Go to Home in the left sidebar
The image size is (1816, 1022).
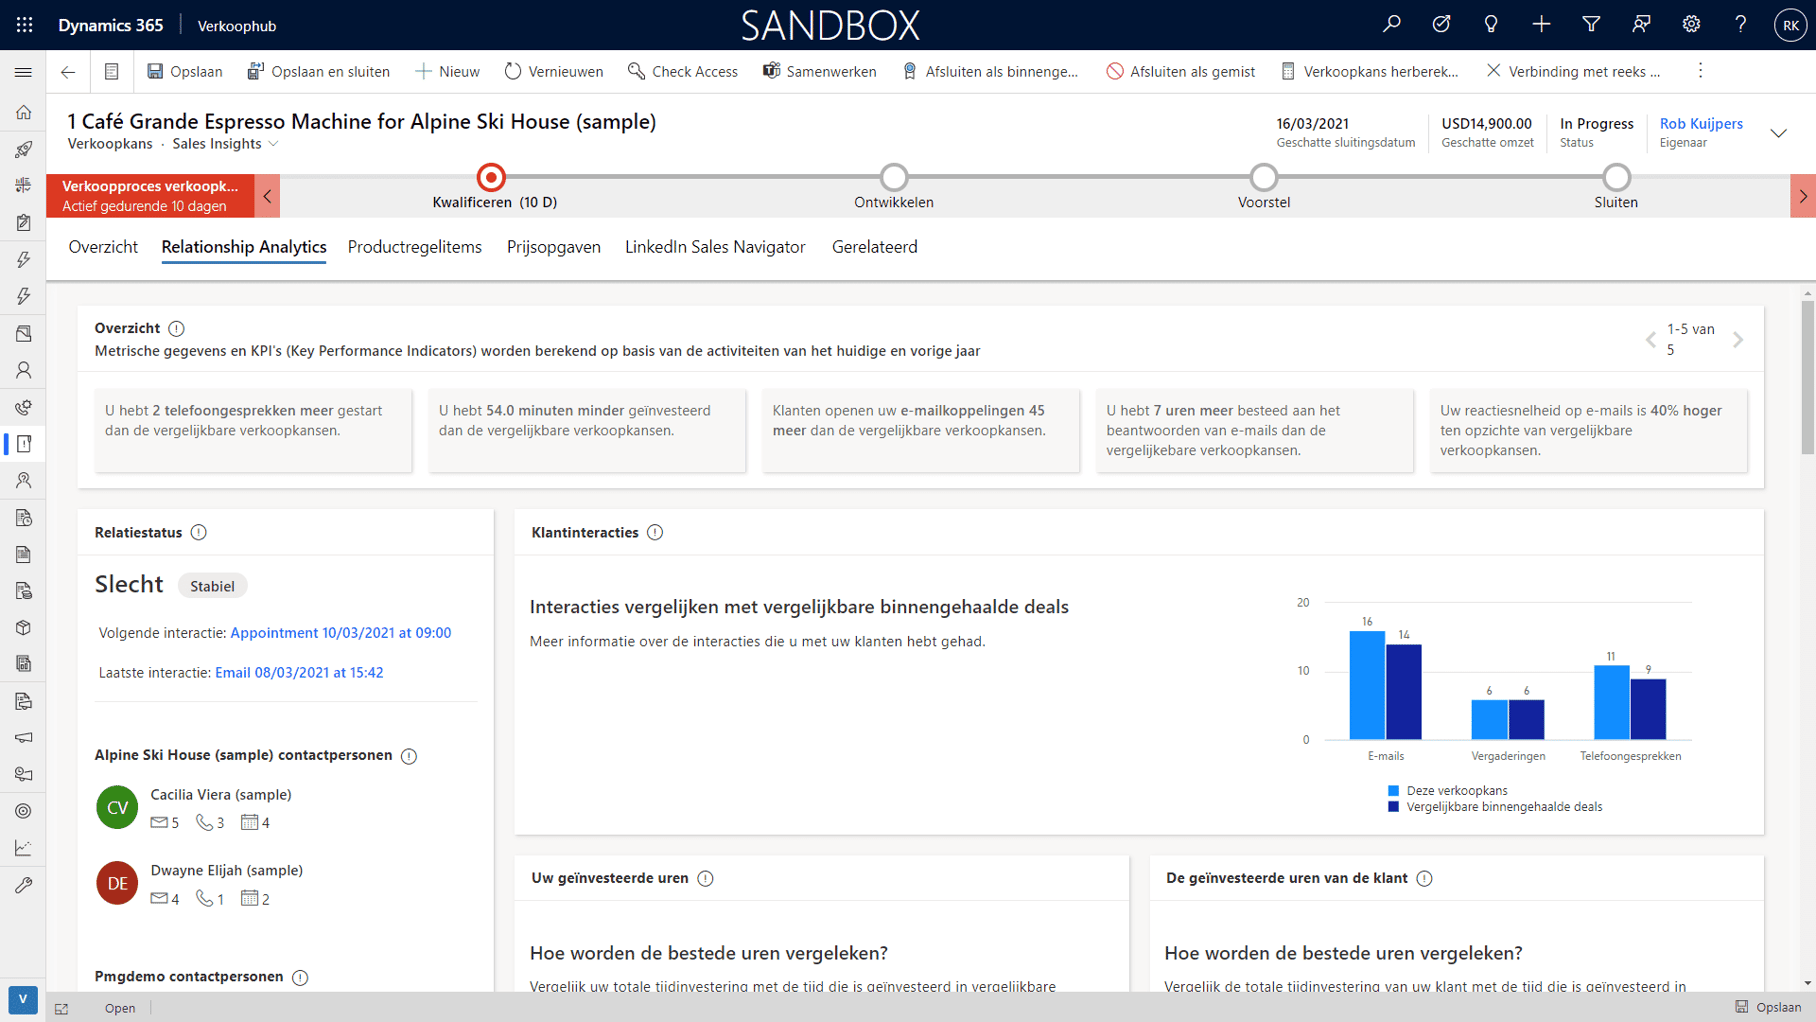23,112
